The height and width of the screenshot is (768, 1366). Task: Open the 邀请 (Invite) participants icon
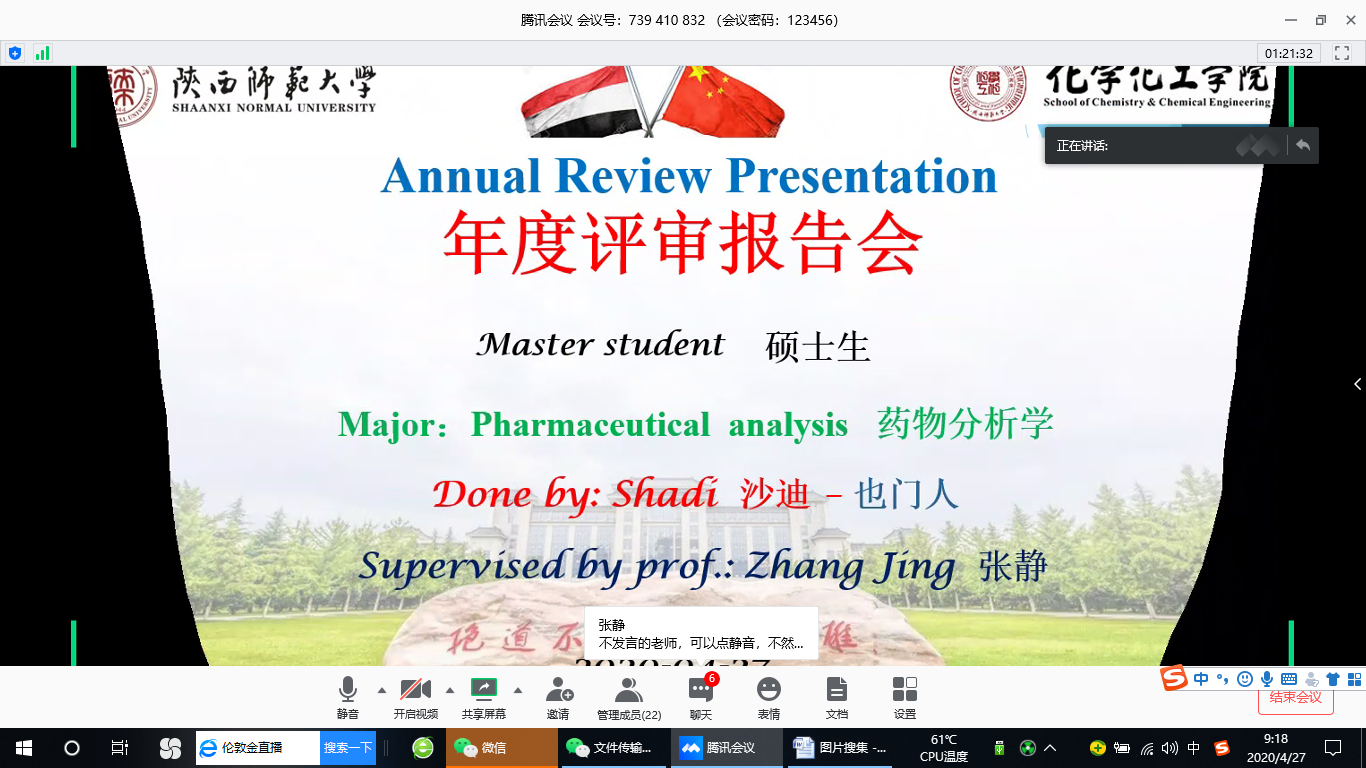click(558, 697)
